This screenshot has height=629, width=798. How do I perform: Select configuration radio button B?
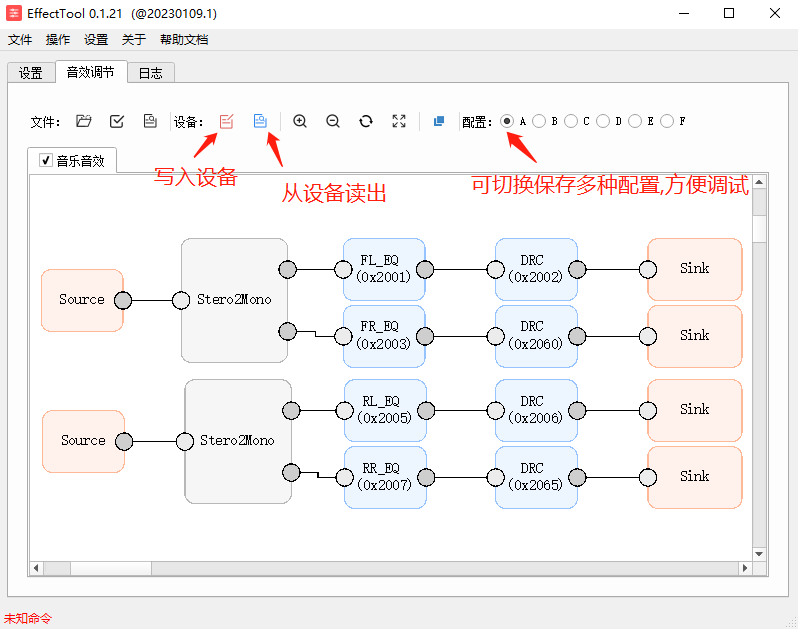[539, 121]
